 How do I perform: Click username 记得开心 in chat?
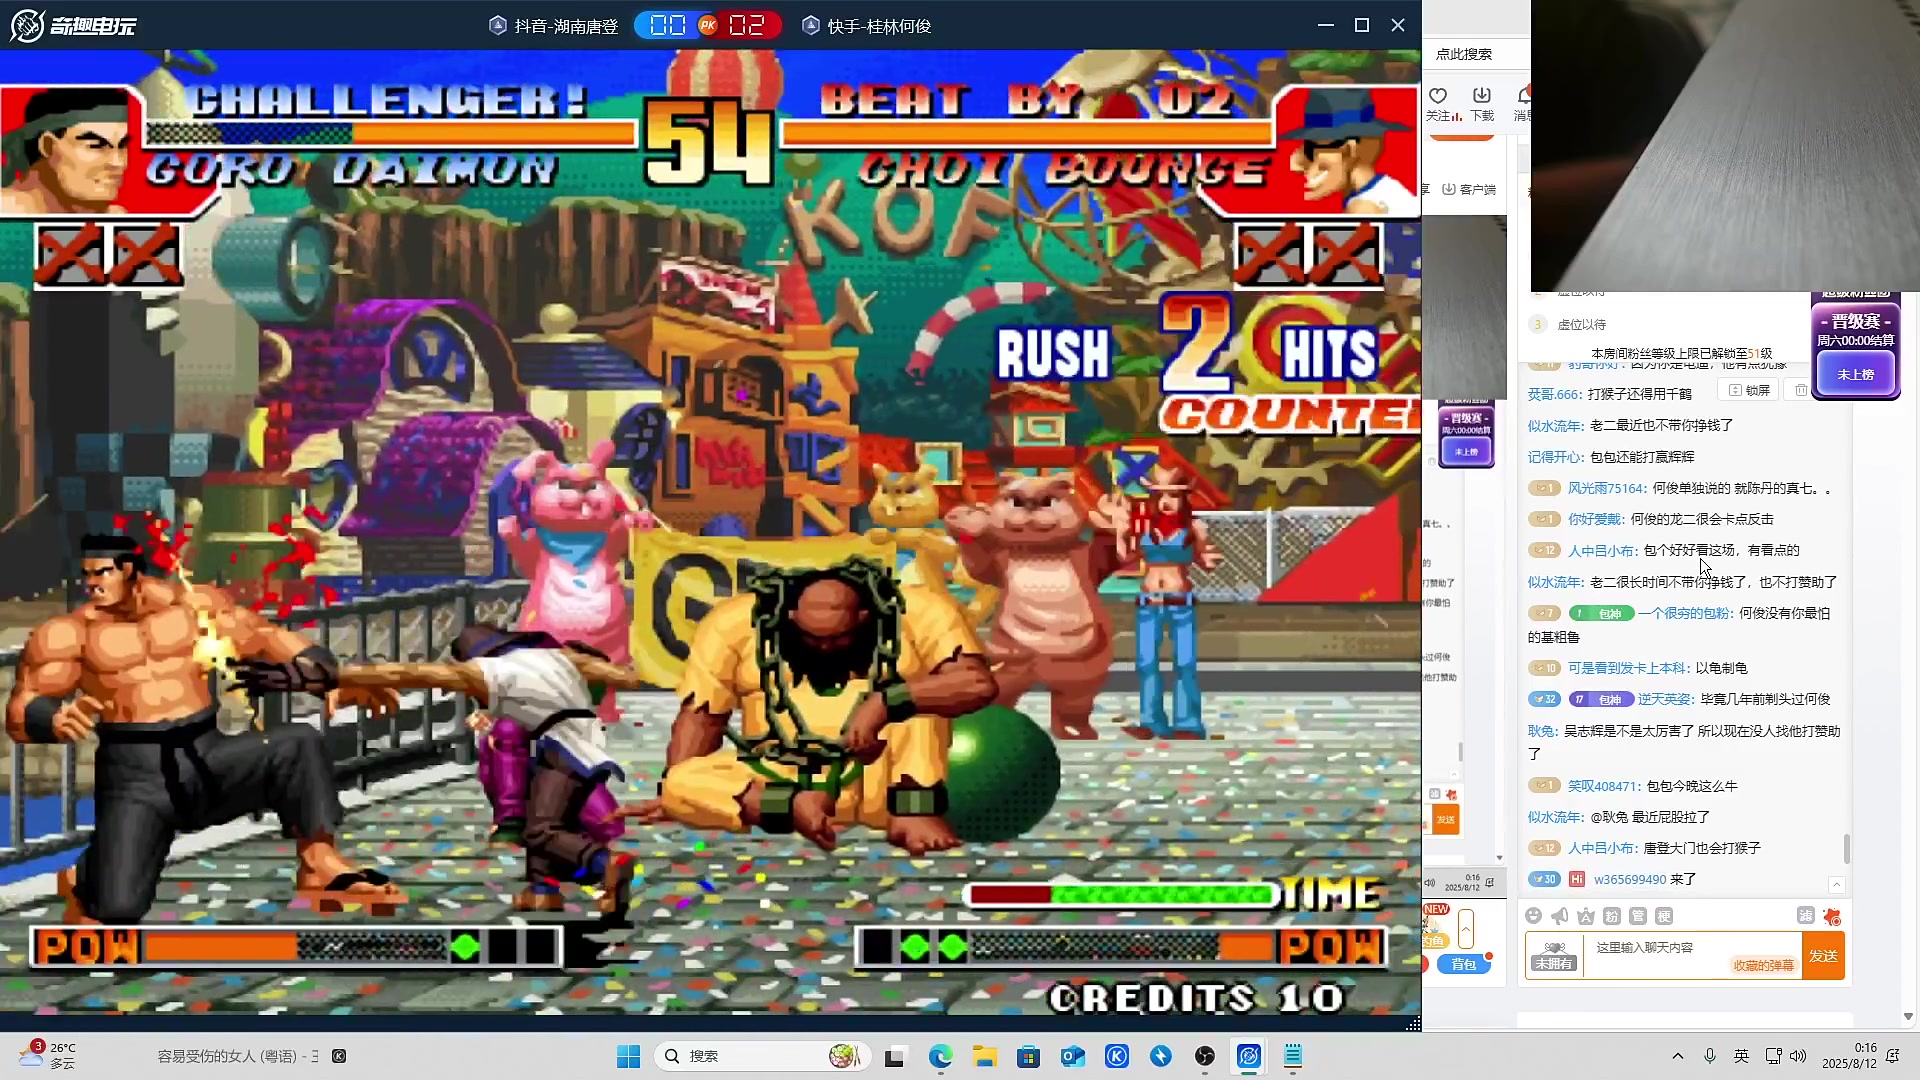[1555, 457]
